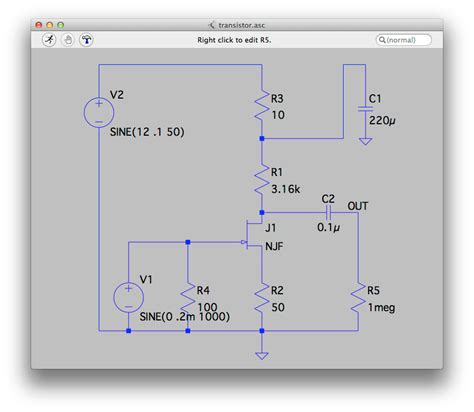The image size is (474, 412).
Task: Click the R3 value 10
Action: pyautogui.click(x=278, y=115)
